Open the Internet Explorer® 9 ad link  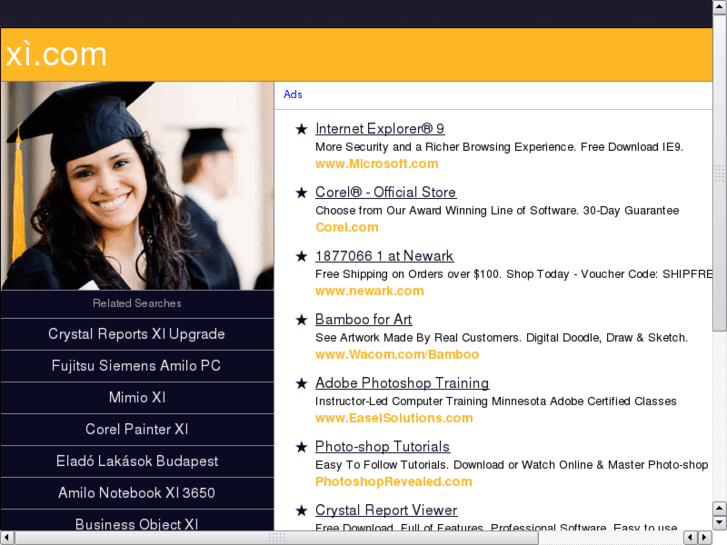click(380, 128)
